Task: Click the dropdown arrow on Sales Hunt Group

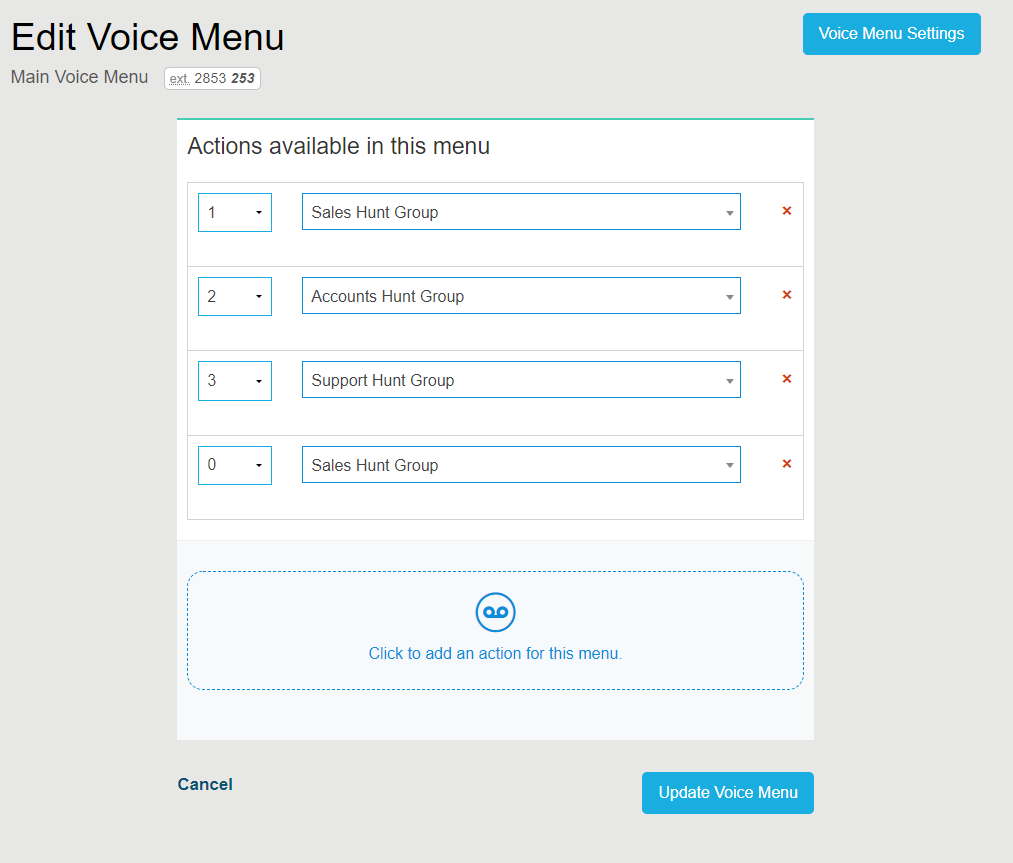Action: [729, 211]
